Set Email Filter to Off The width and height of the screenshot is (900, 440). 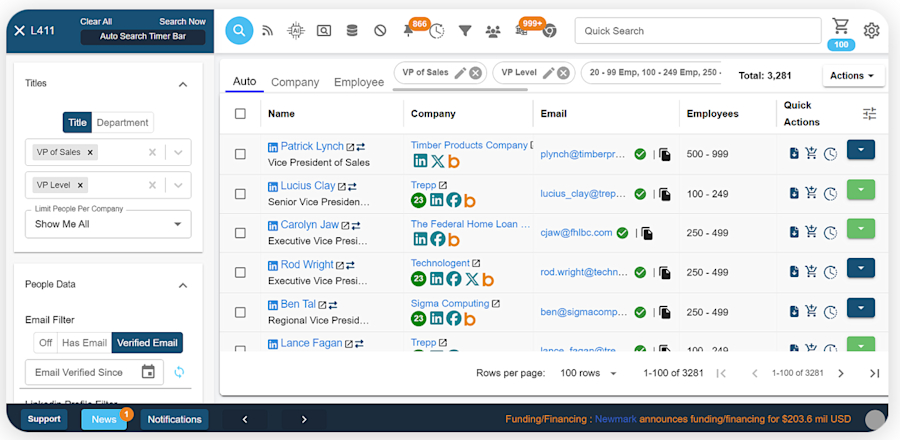[x=45, y=342]
